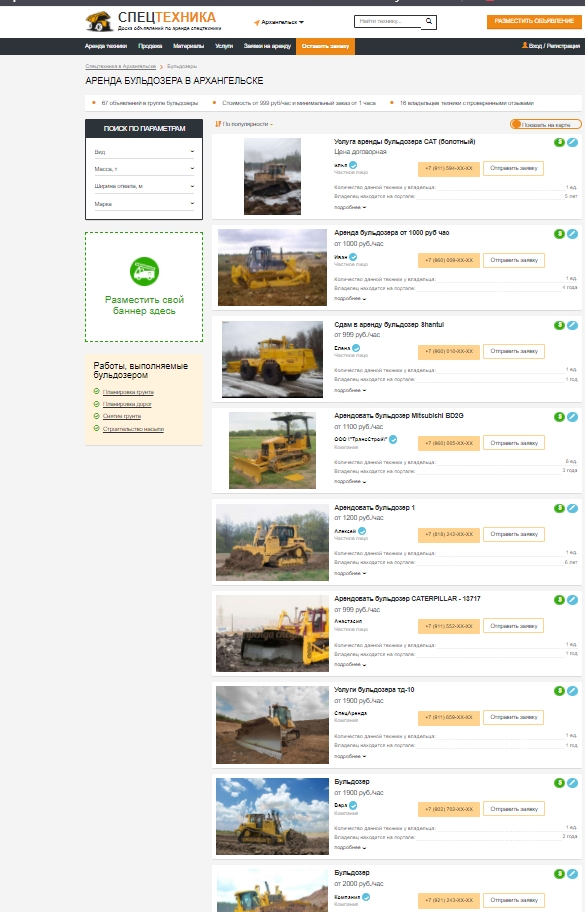Reveal phone +7 (960) 009 on Иван's listing

[448, 260]
